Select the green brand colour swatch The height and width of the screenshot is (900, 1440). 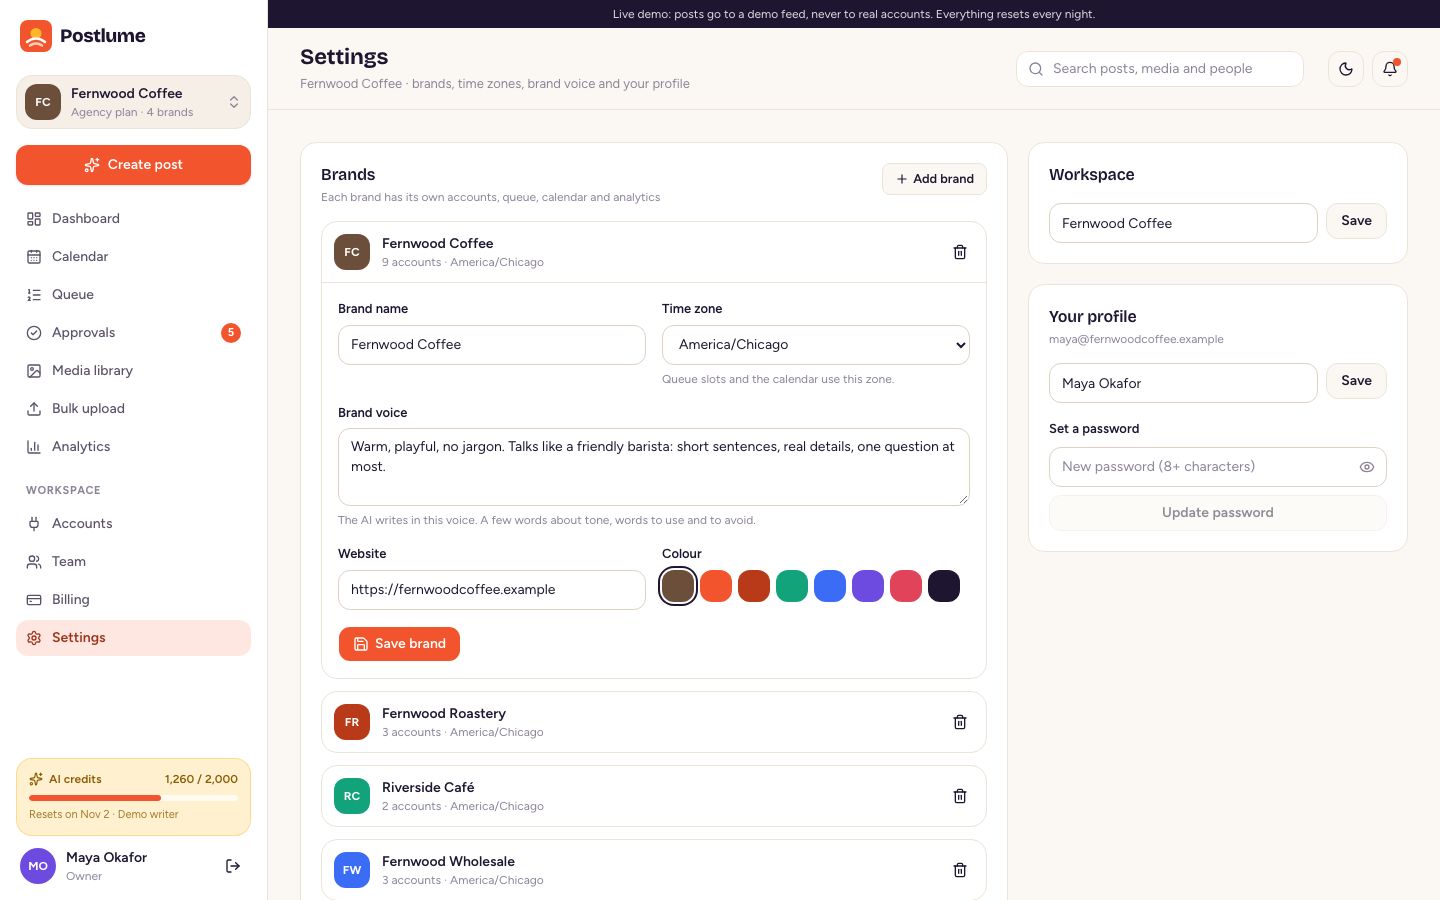pos(792,586)
